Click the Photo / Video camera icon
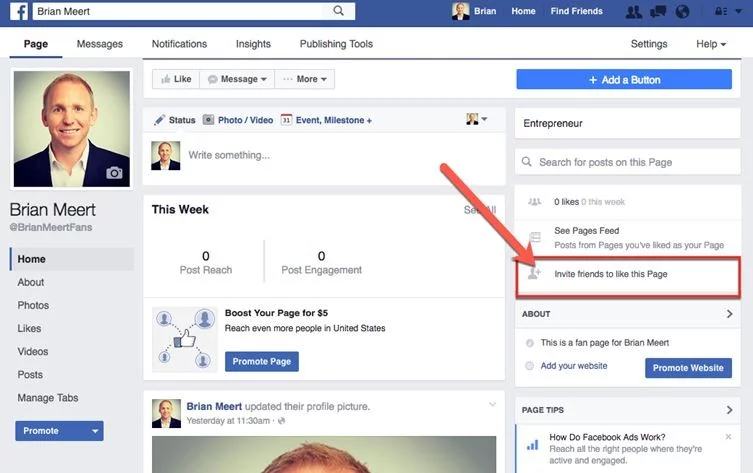Viewport: 753px width, 473px height. point(208,120)
